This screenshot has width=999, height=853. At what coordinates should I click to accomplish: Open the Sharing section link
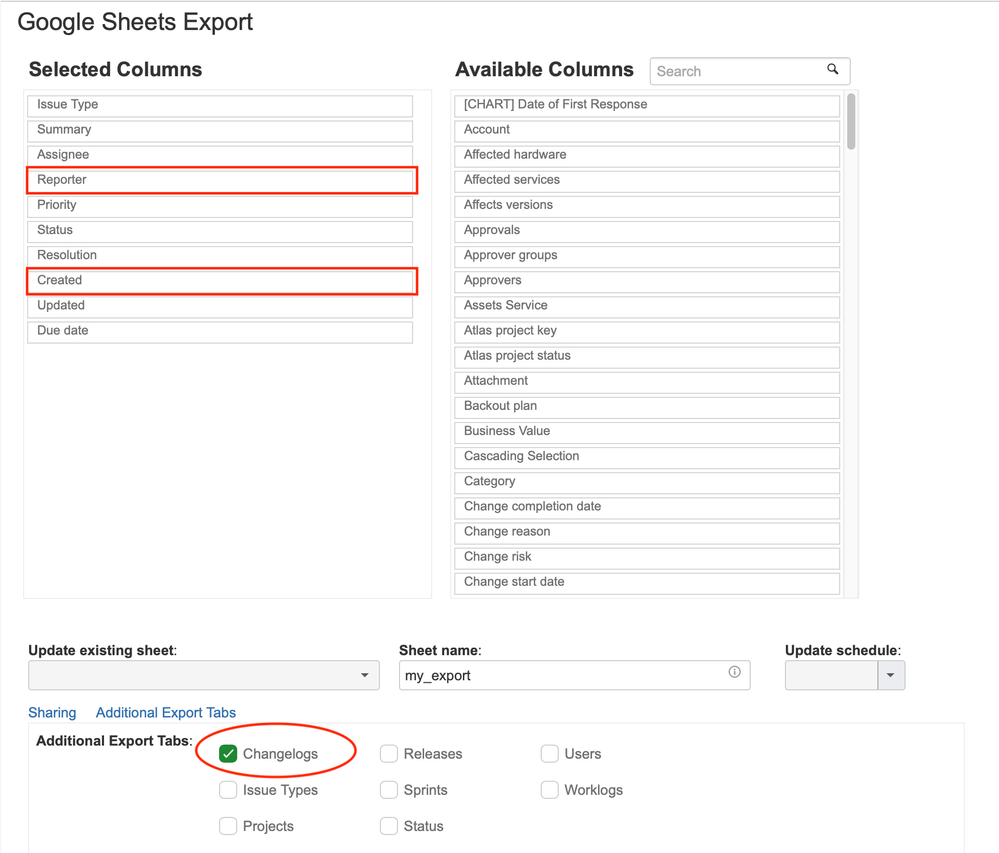(x=52, y=713)
